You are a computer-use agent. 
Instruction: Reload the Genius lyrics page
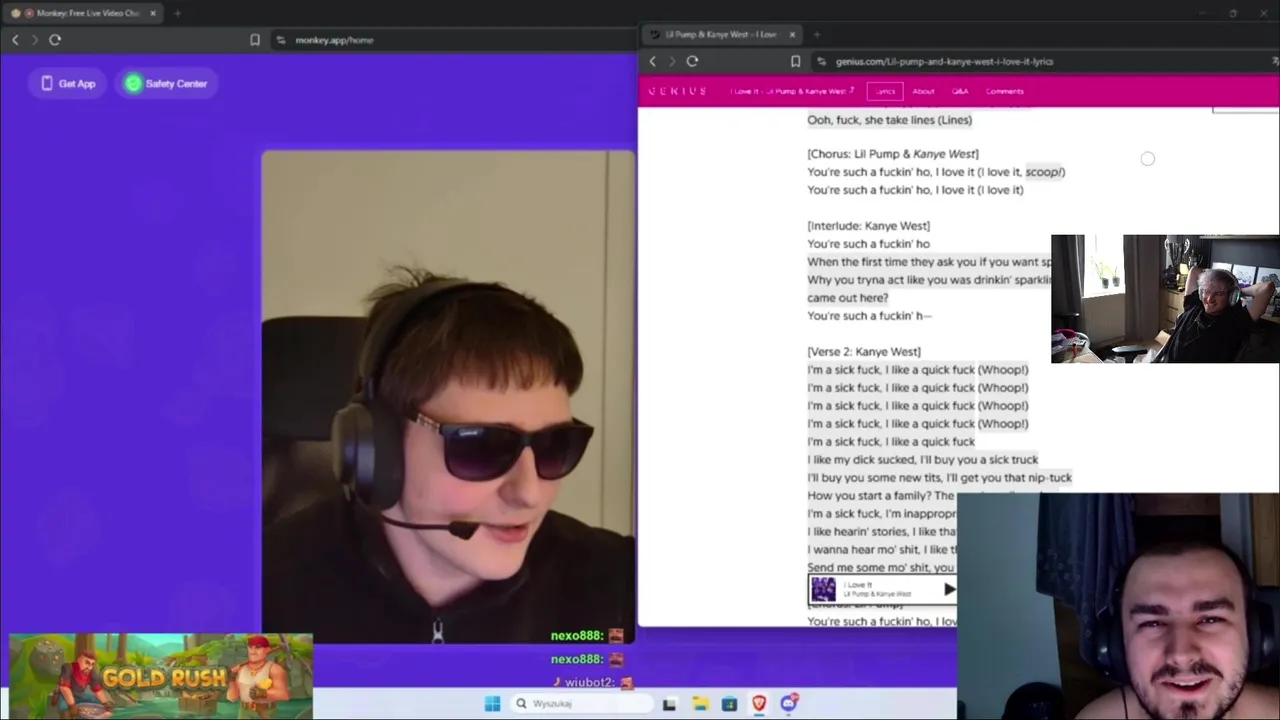[x=692, y=61]
